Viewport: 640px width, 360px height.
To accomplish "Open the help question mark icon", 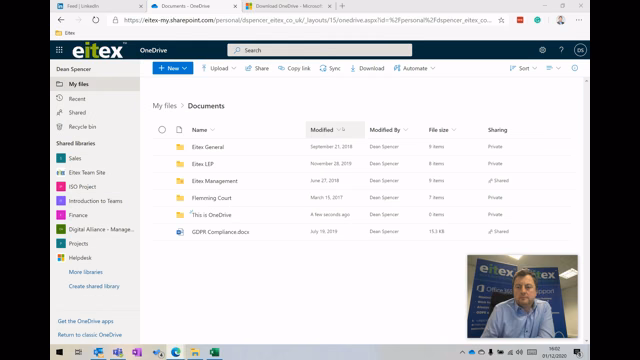I will pos(561,50).
